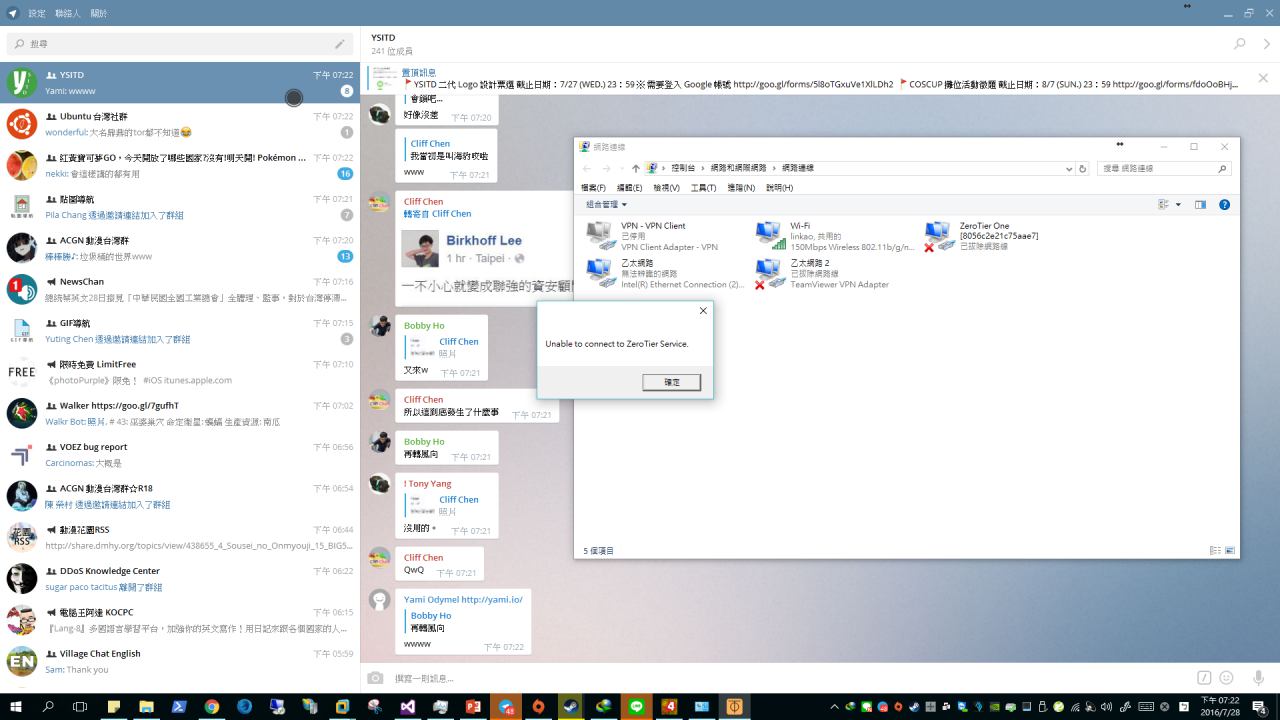Open the Ubuntu 台灣社群 chat
This screenshot has height=720, width=1280.
[x=180, y=124]
